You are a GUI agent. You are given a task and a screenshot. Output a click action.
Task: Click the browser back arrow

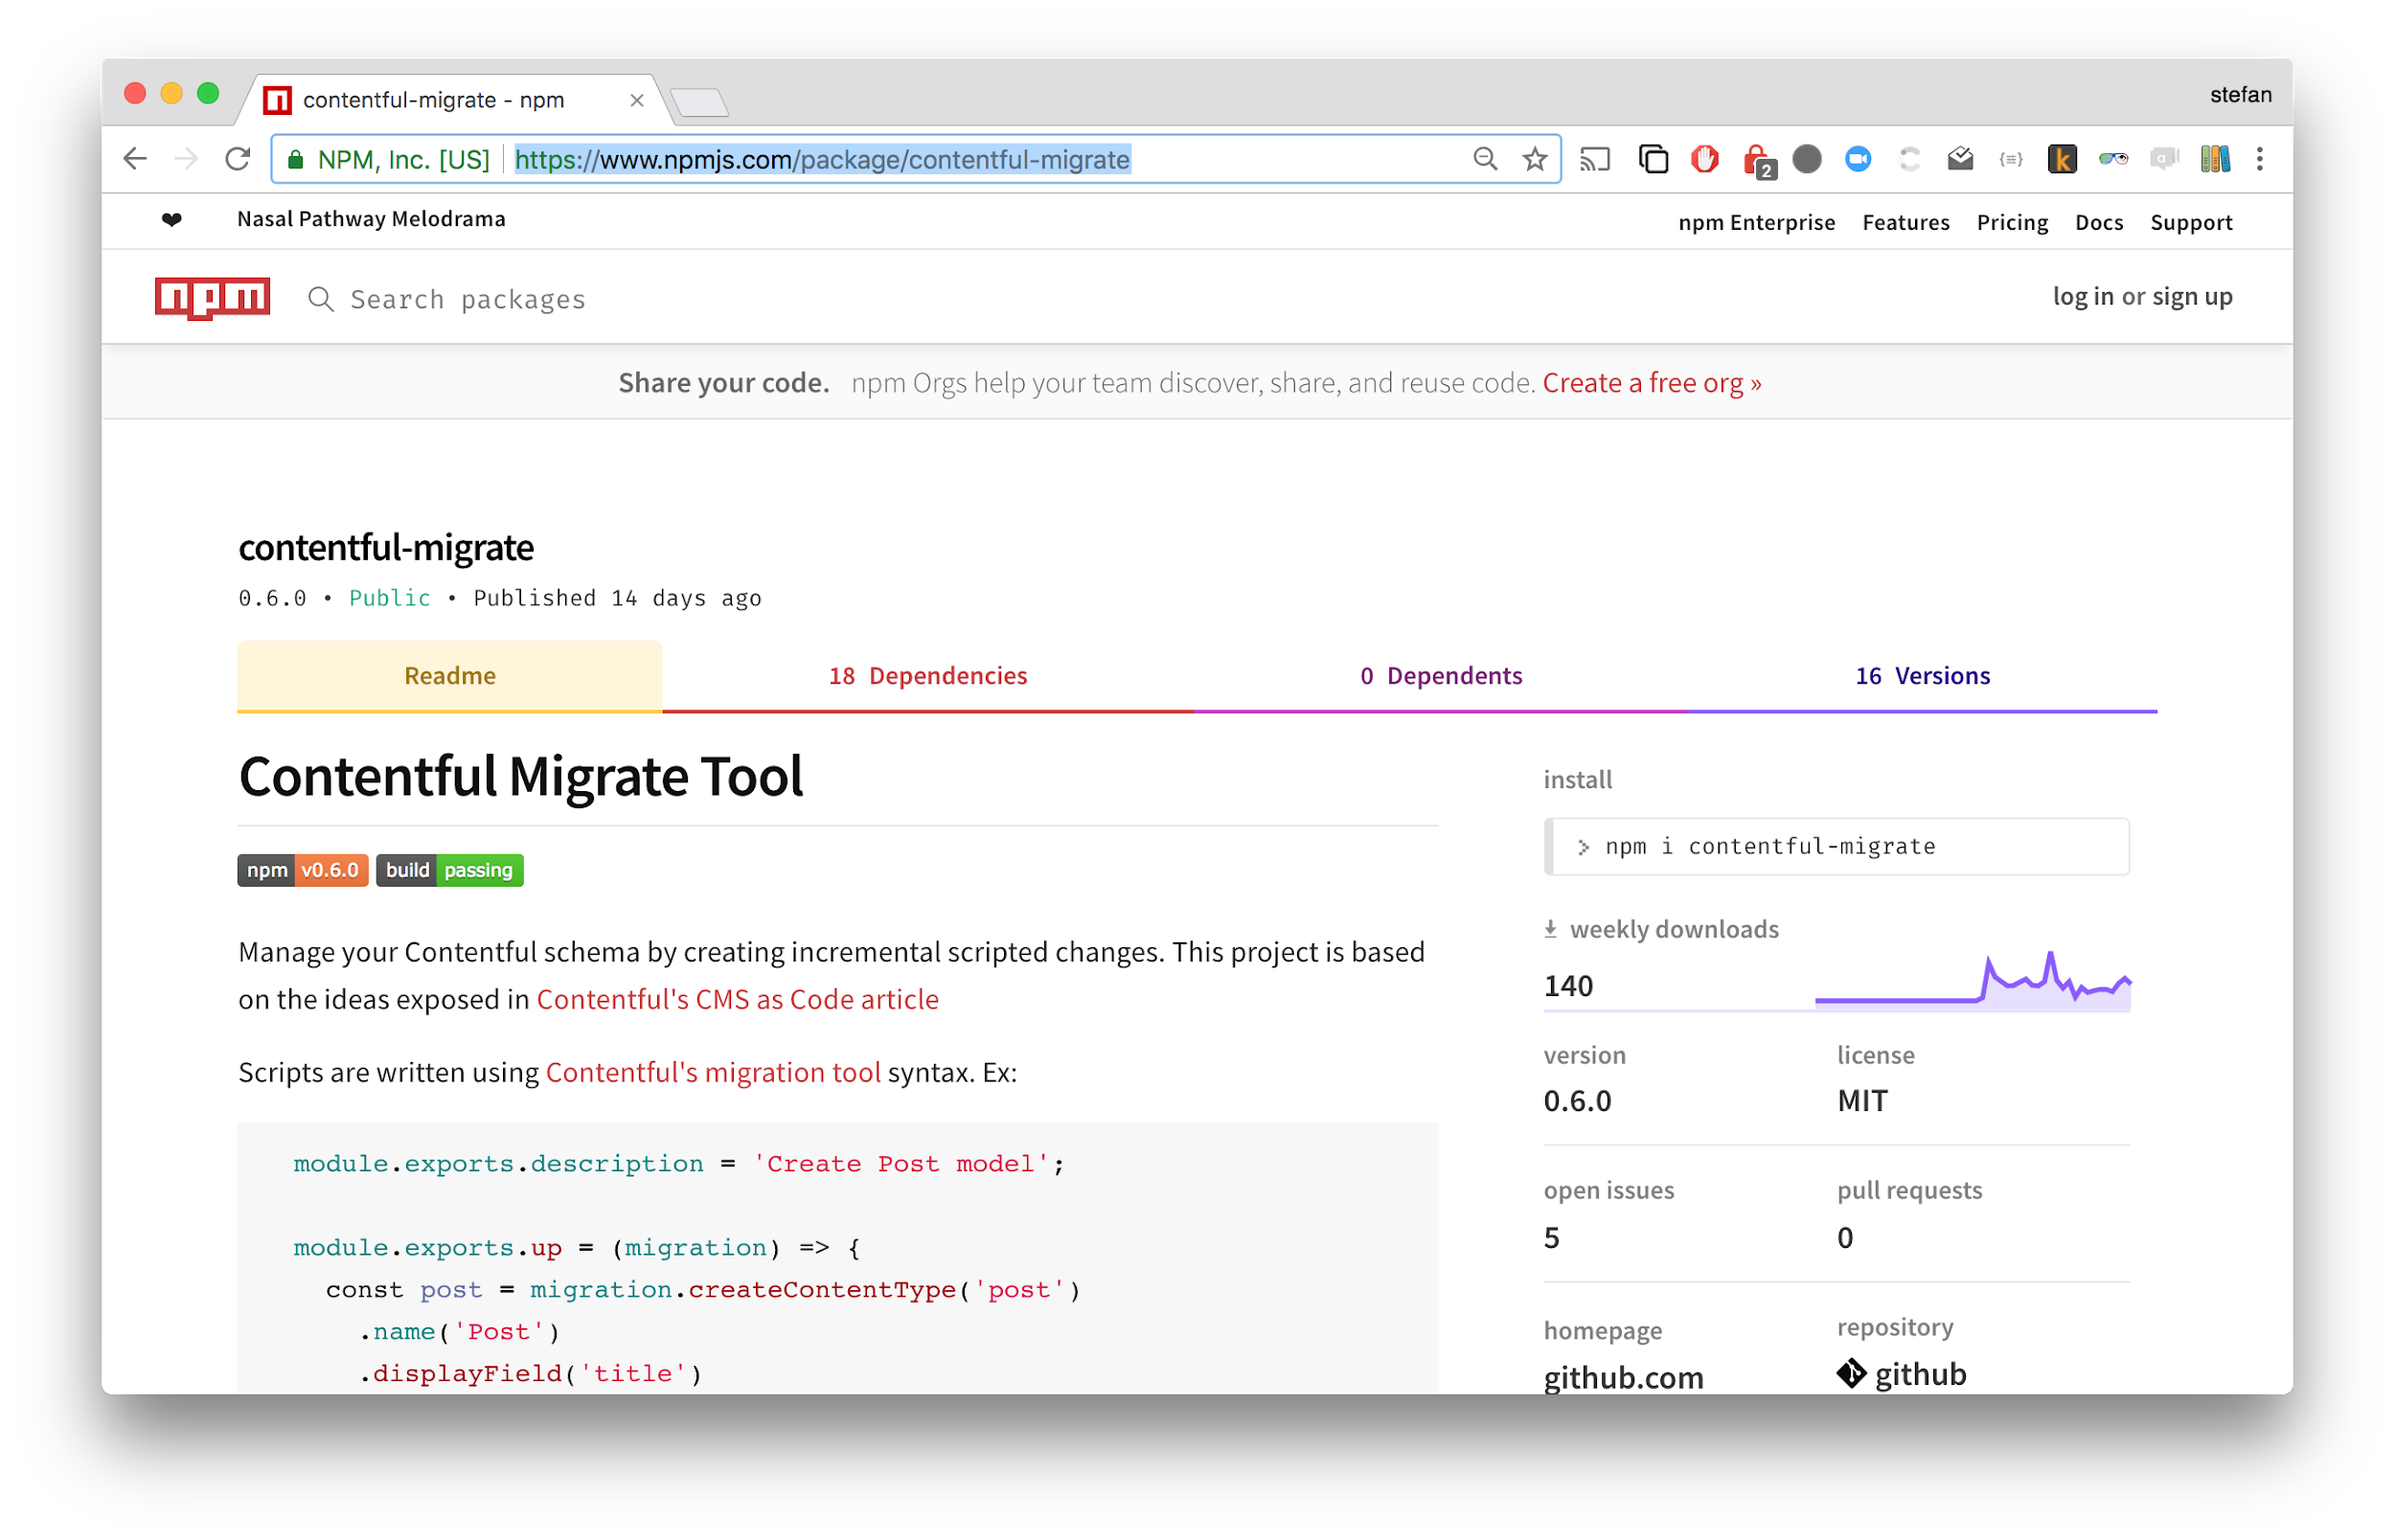[135, 159]
